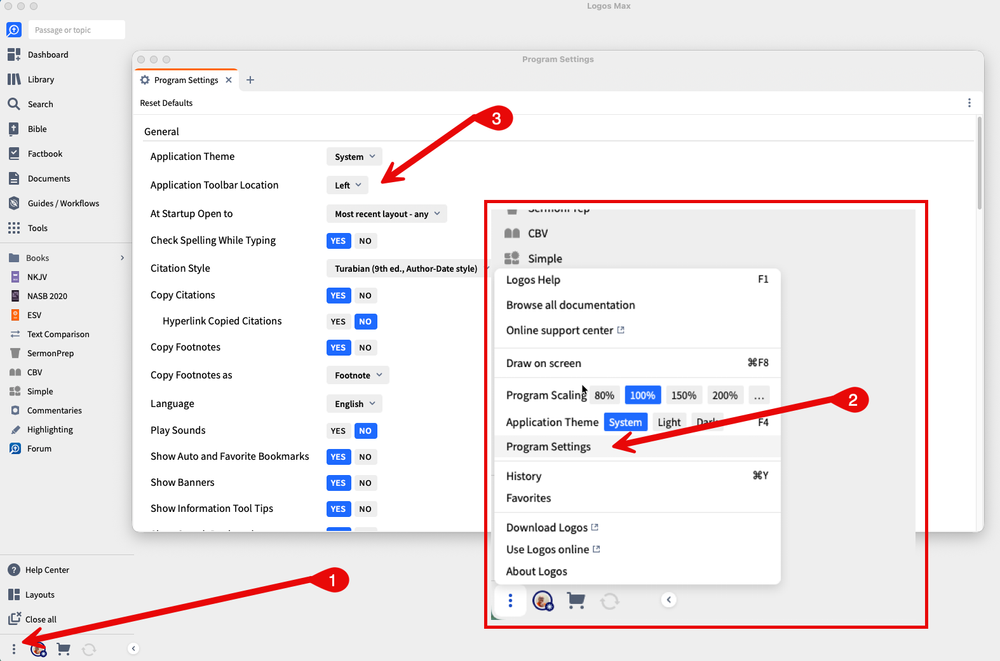Open the Commentaries shortcut
This screenshot has height=661, width=1000.
[46, 411]
